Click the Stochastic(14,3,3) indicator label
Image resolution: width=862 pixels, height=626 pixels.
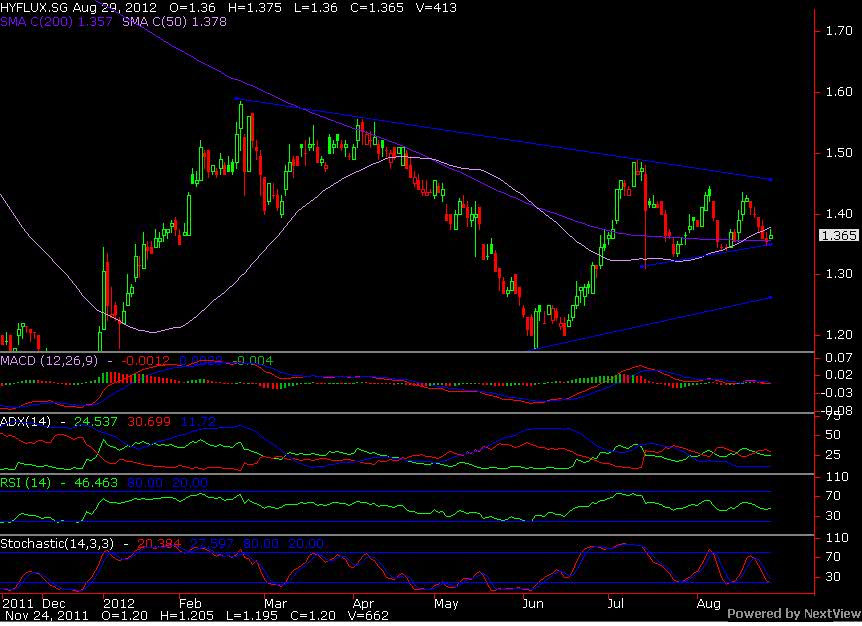point(57,544)
